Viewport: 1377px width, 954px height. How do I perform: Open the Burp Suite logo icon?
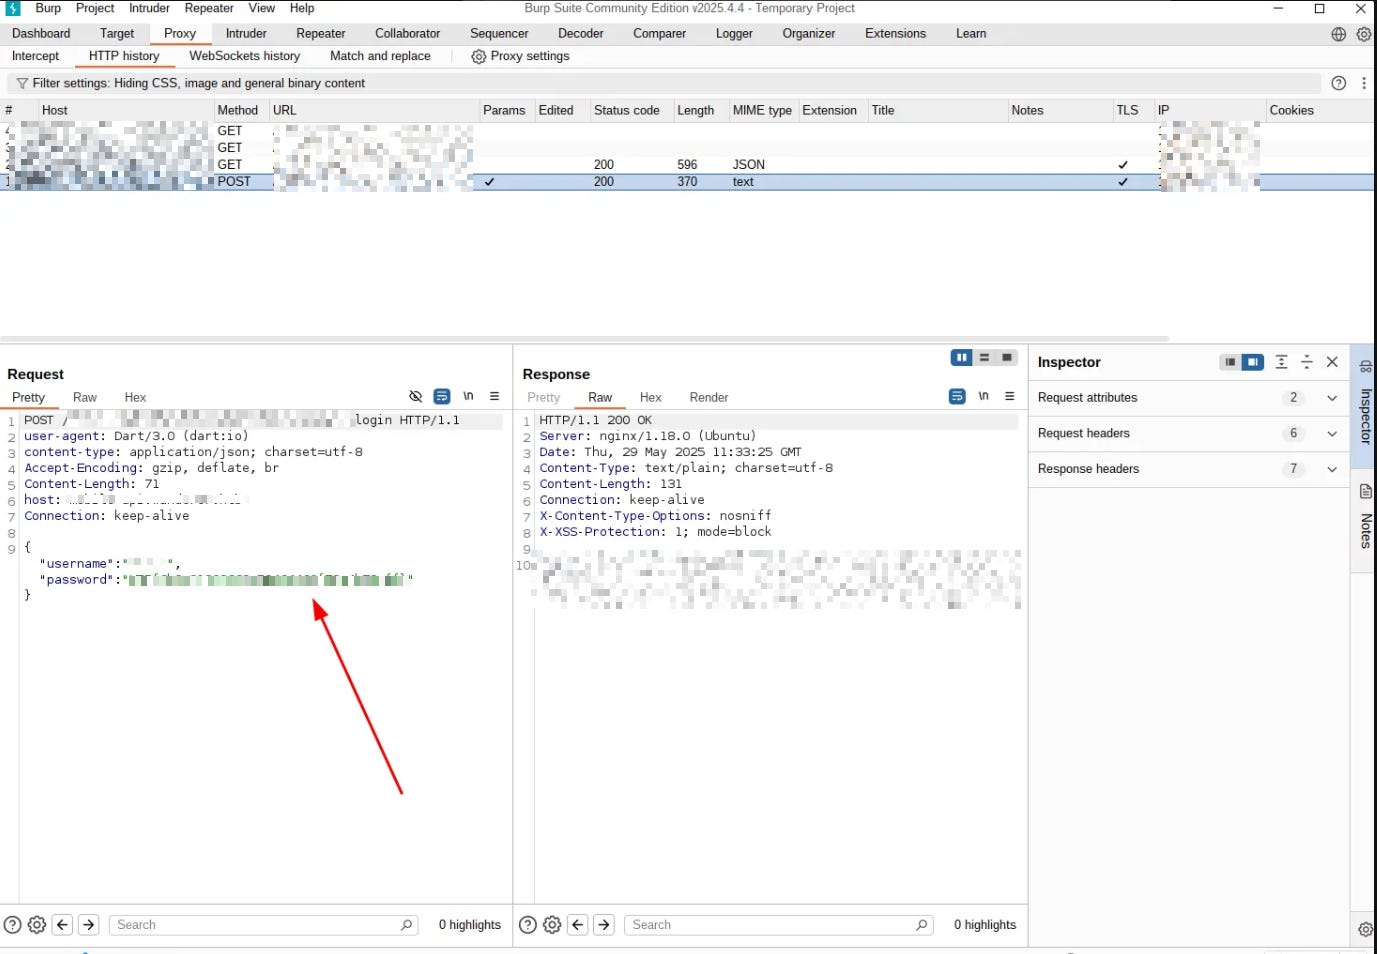coord(13,8)
